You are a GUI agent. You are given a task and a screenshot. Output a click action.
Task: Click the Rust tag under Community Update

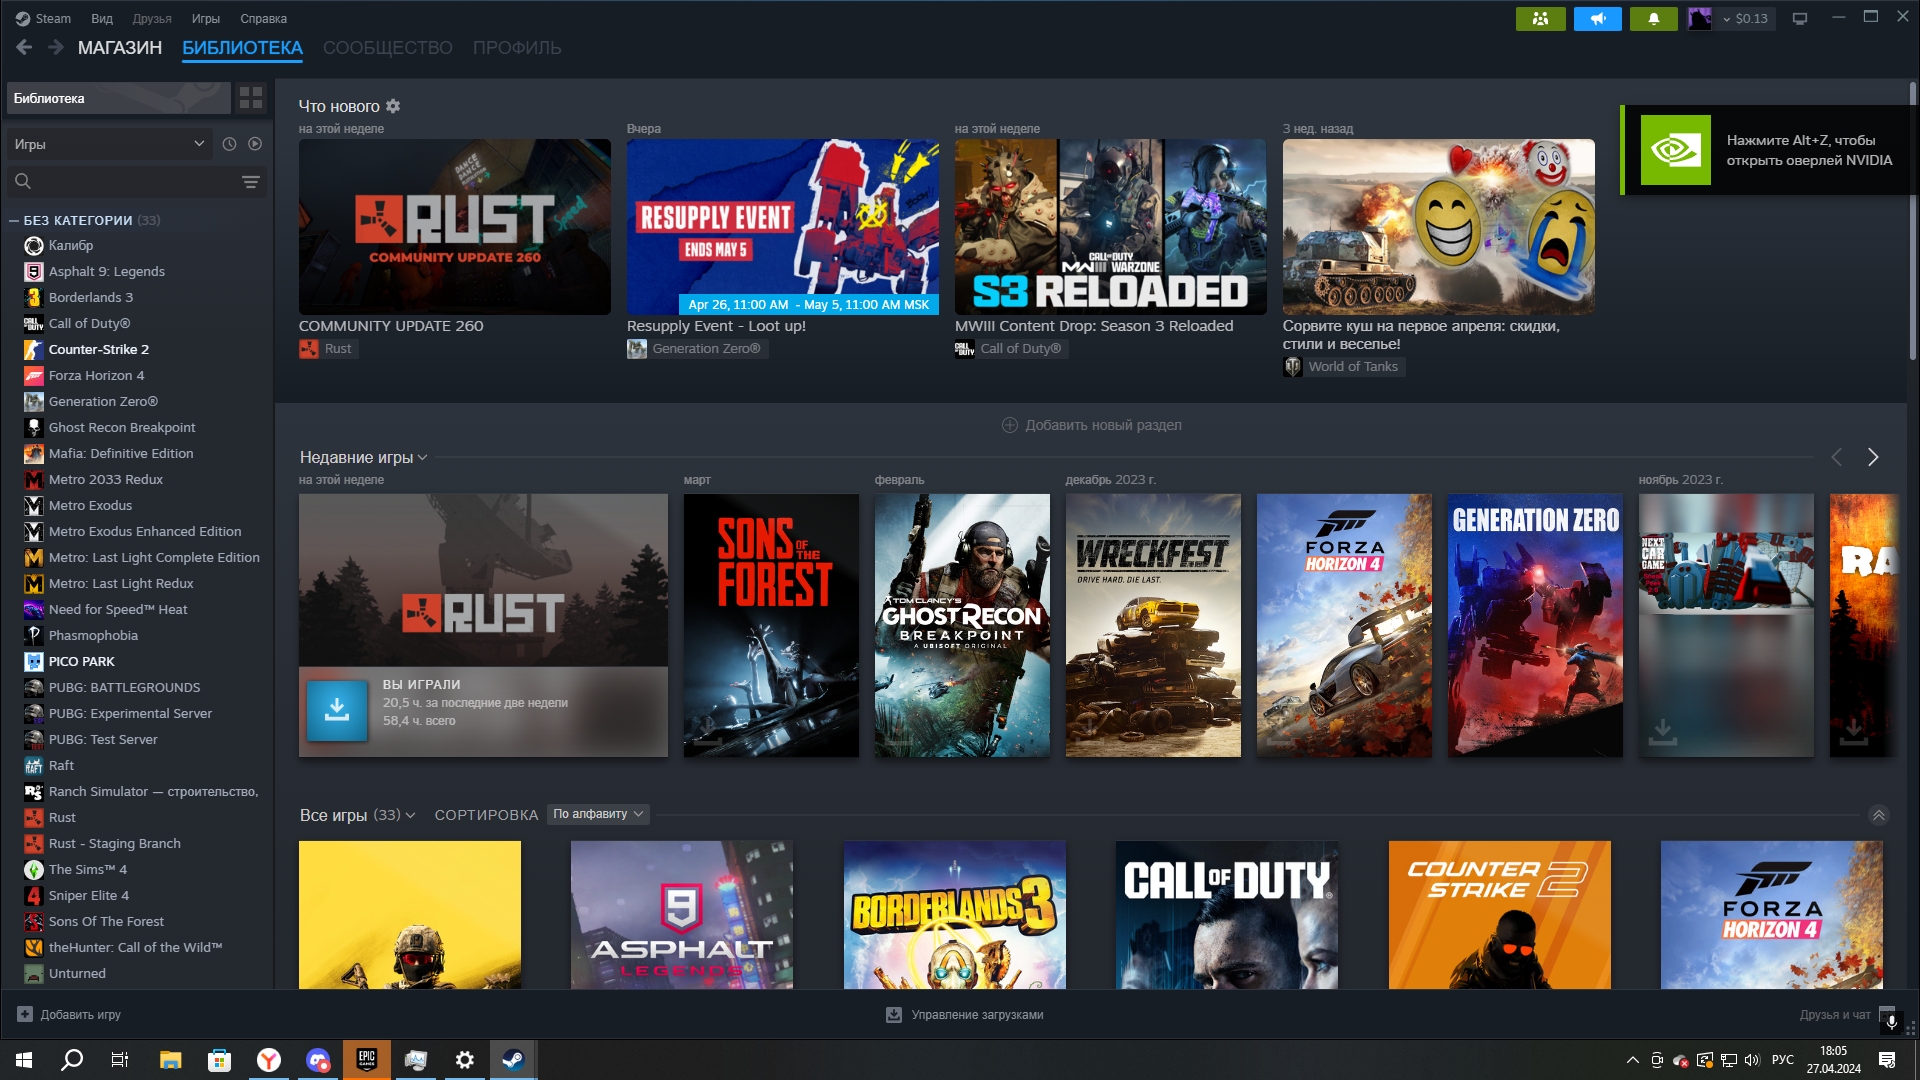tap(328, 349)
